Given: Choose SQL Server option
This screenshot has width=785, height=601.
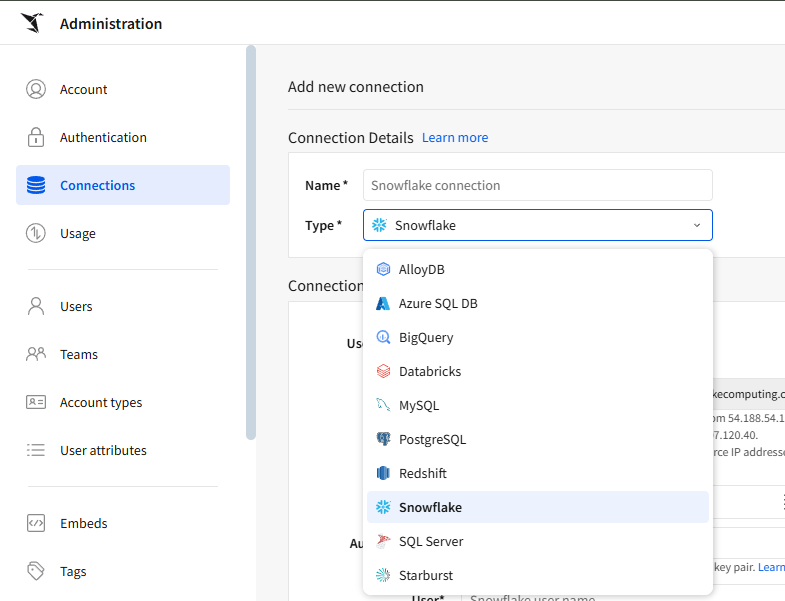Looking at the screenshot, I should 538,541.
